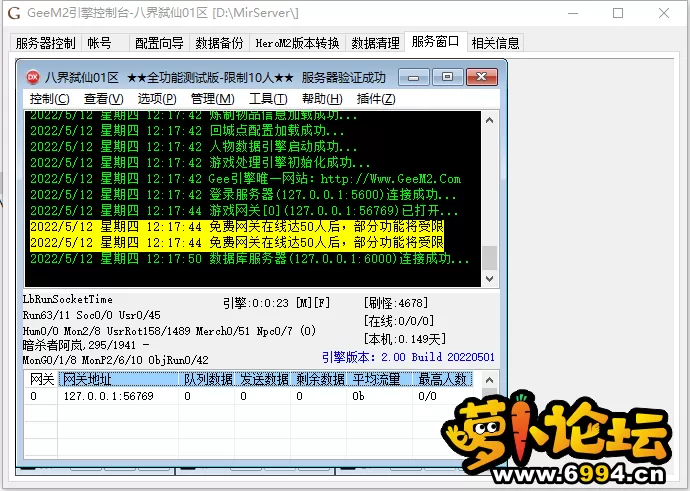Screen dimensions: 690x491
Task: Minimize the GeeM2引擎控制台 main window
Action: pyautogui.click(x=573, y=13)
